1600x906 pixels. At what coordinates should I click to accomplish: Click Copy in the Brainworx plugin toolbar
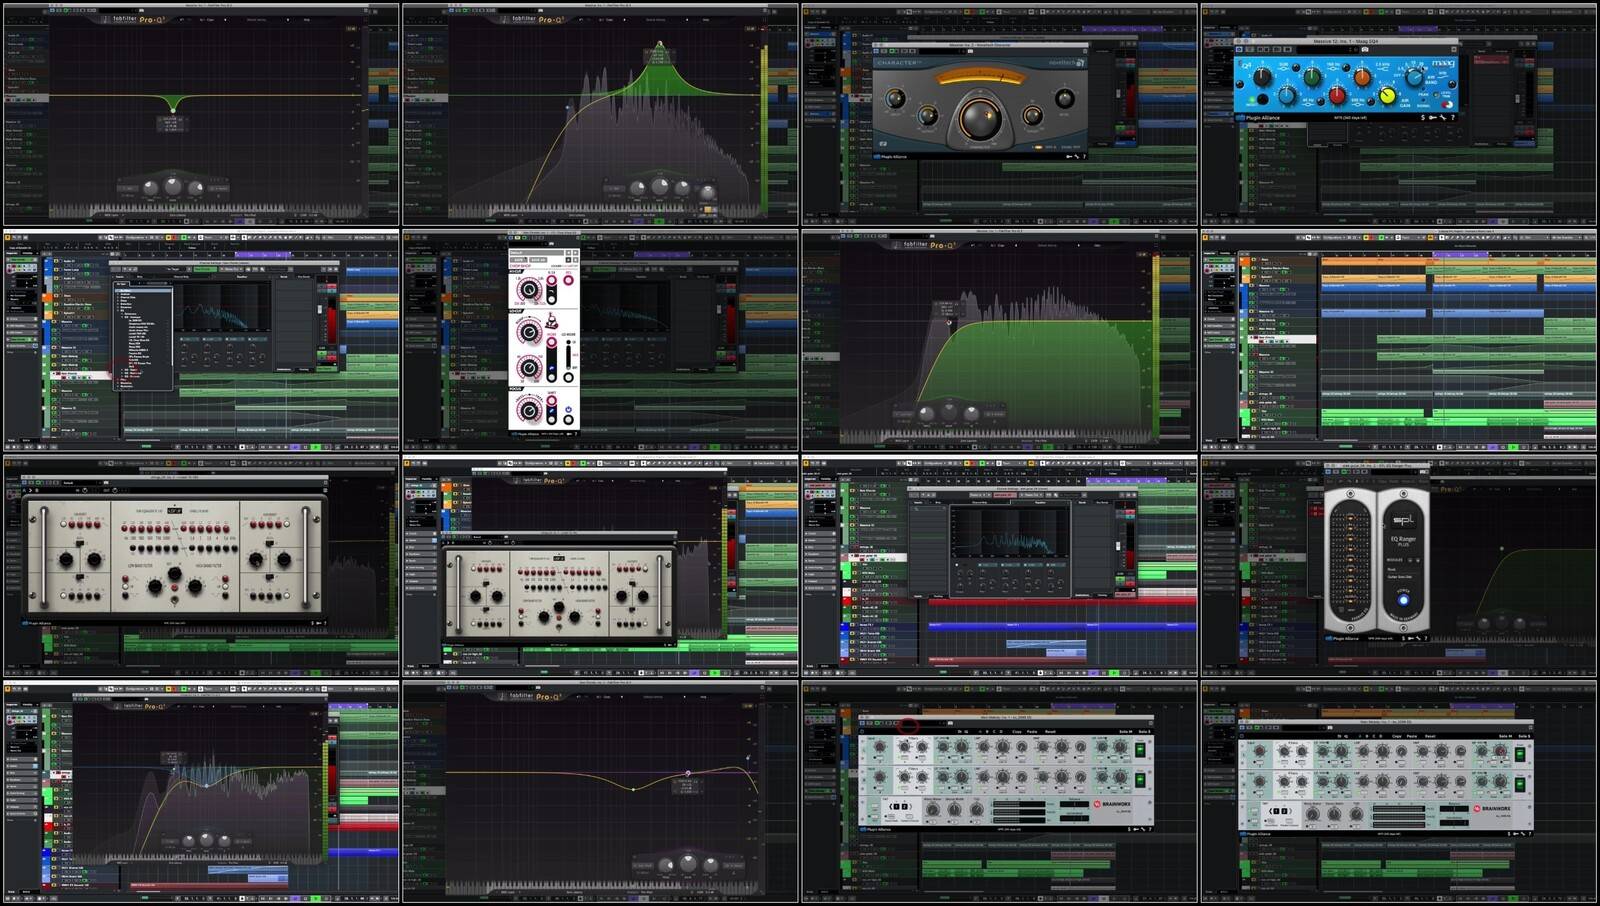click(x=1017, y=732)
